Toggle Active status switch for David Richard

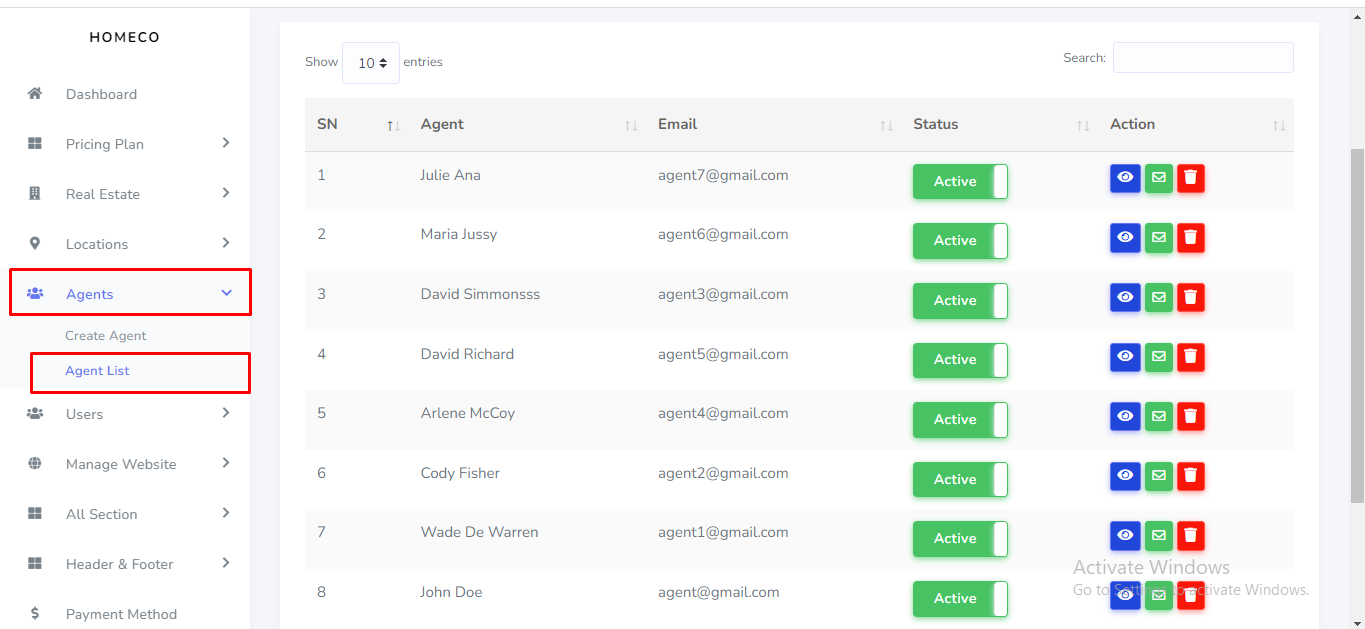coord(960,360)
